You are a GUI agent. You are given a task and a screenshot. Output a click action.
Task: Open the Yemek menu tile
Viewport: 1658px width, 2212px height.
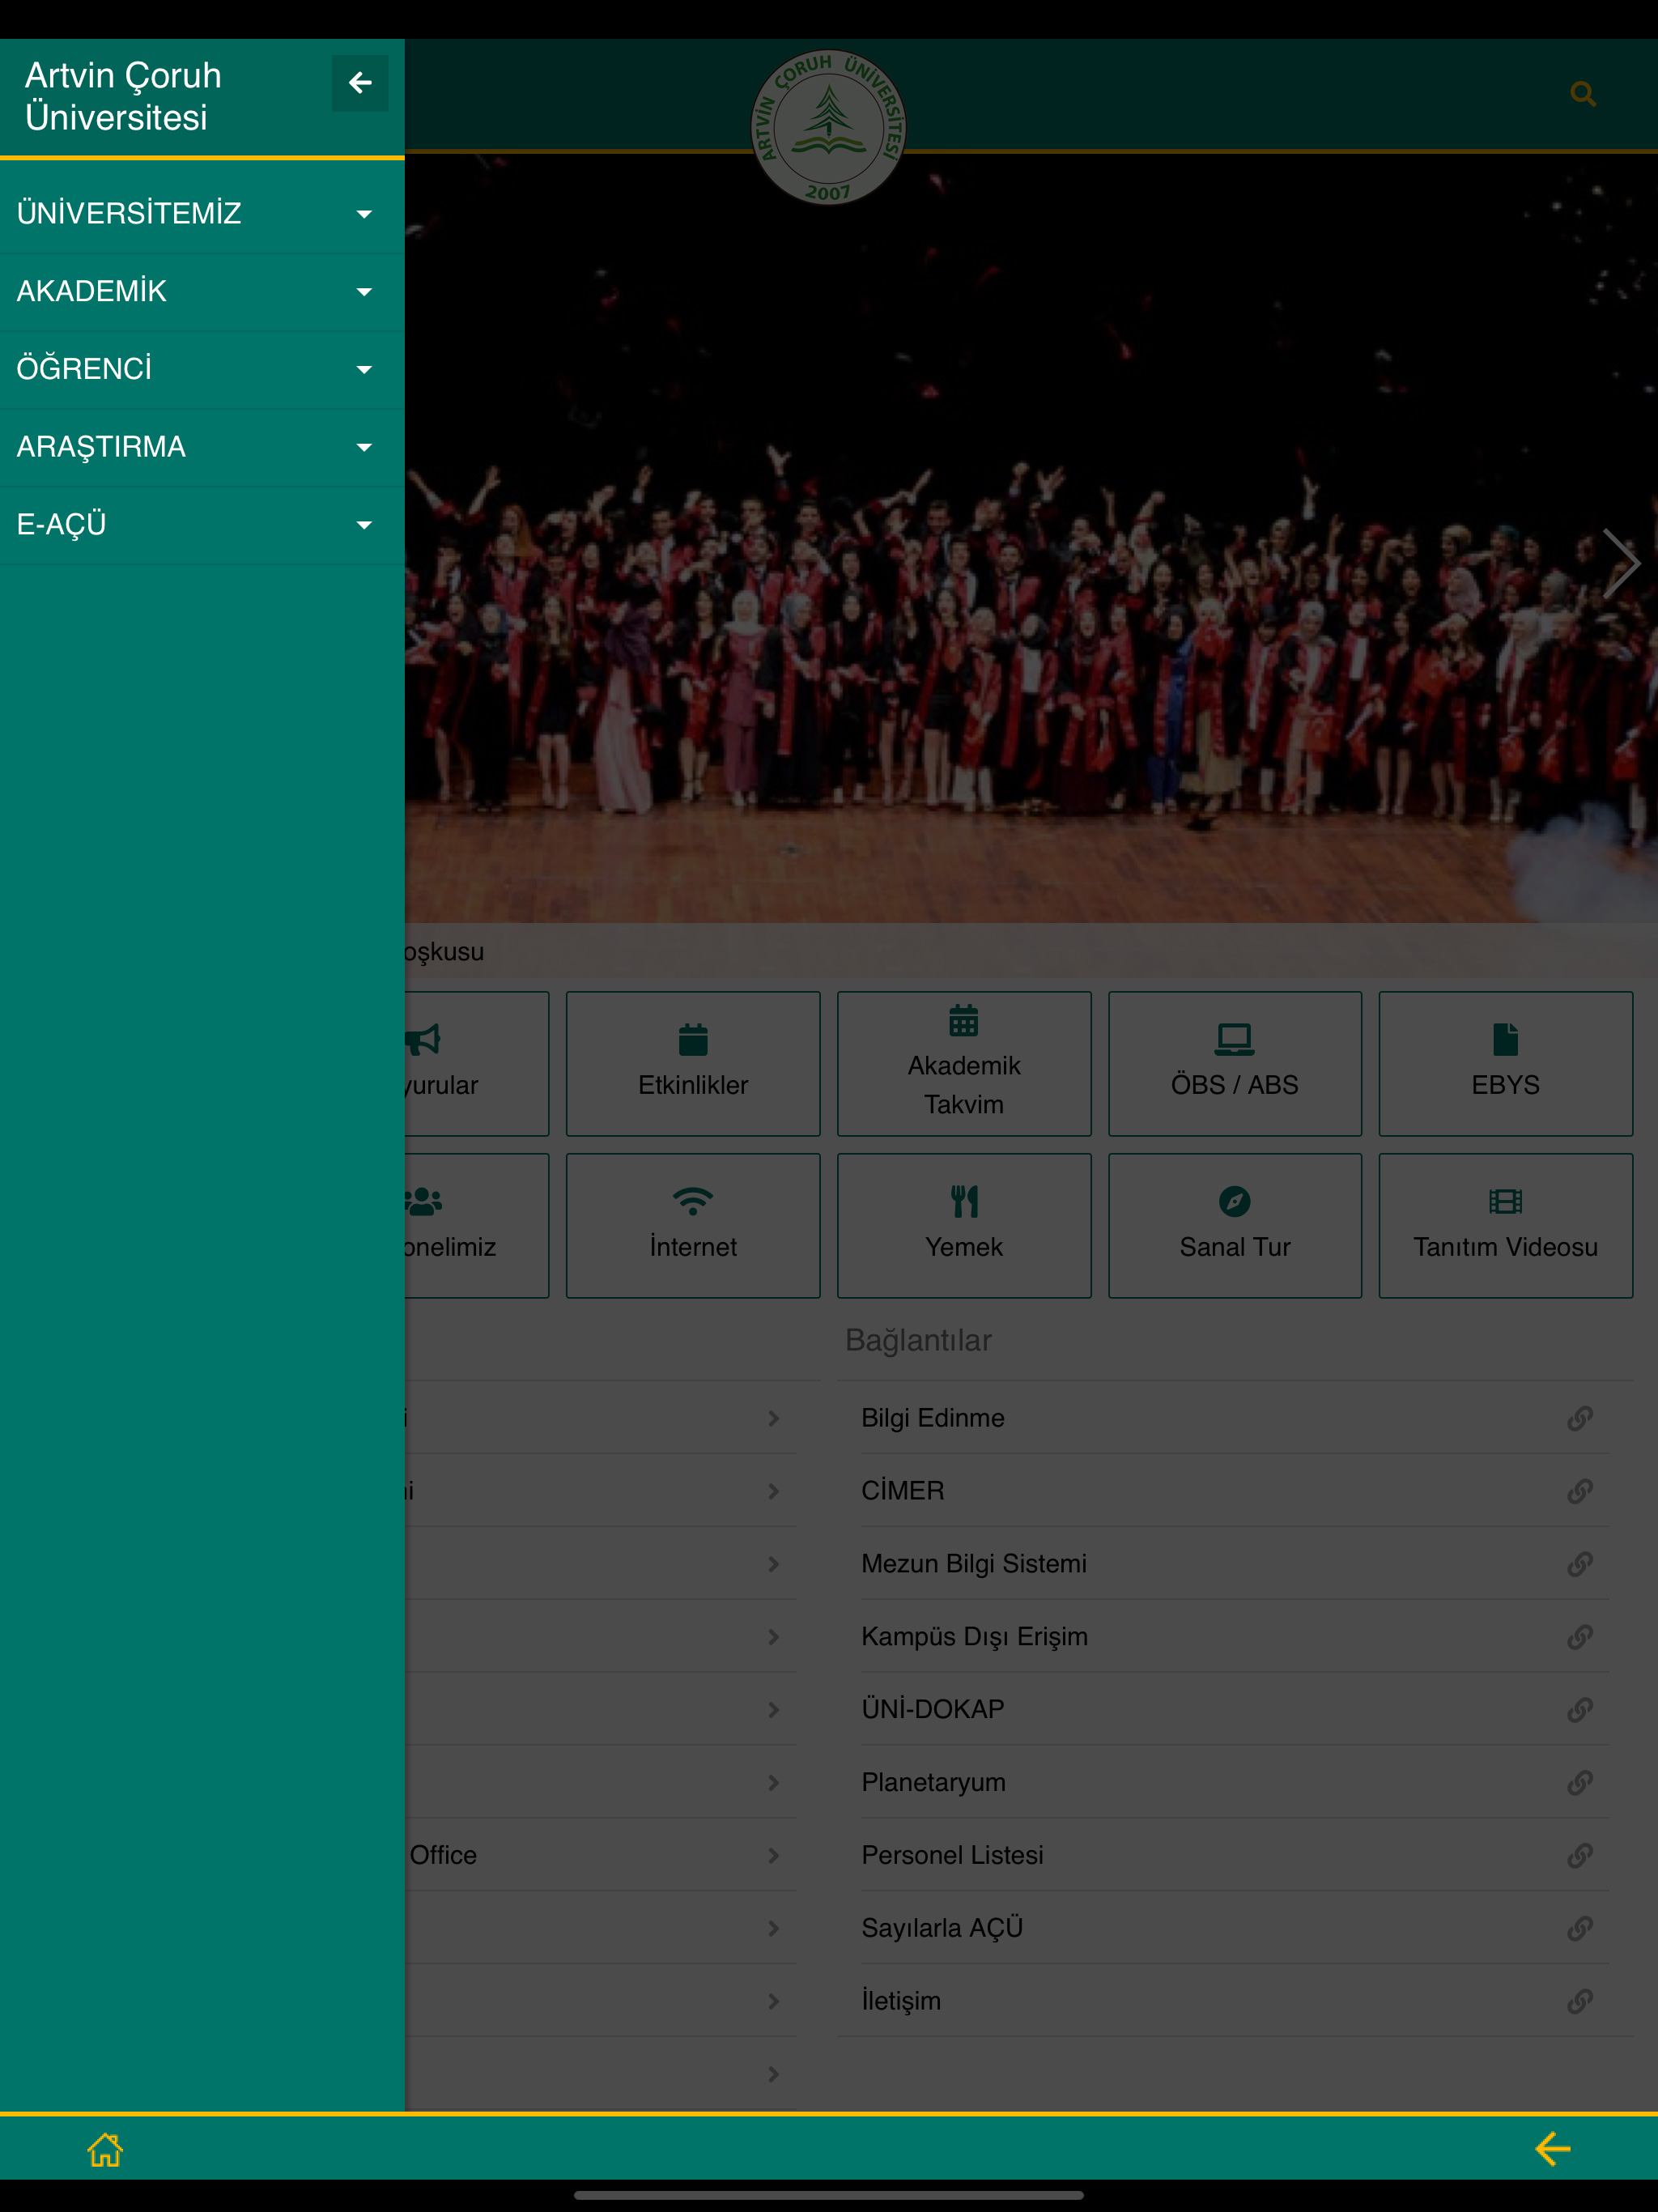pyautogui.click(x=964, y=1225)
